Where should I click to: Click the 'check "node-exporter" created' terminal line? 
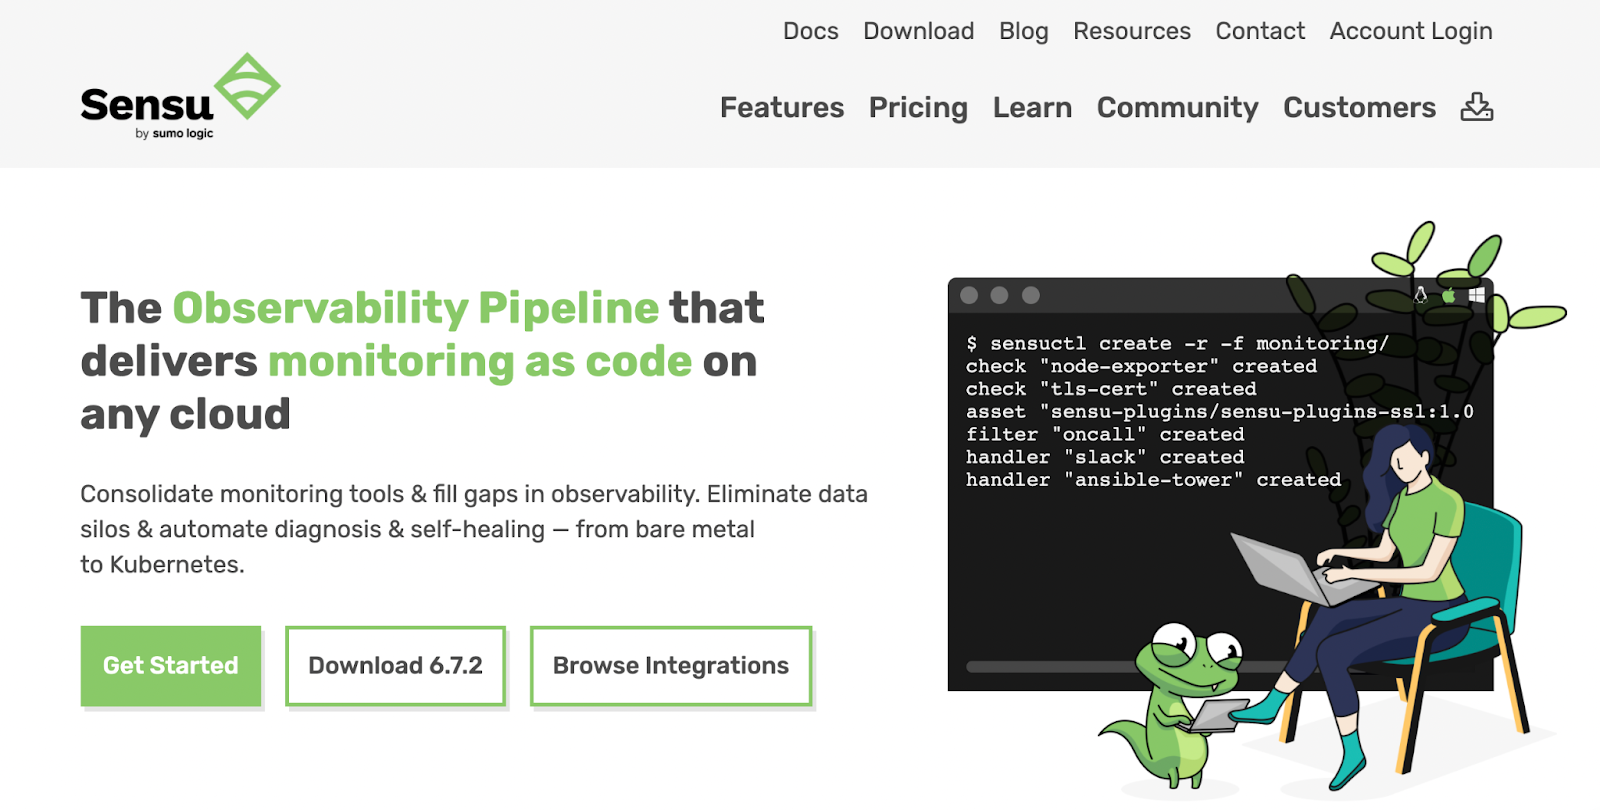coord(1141,366)
